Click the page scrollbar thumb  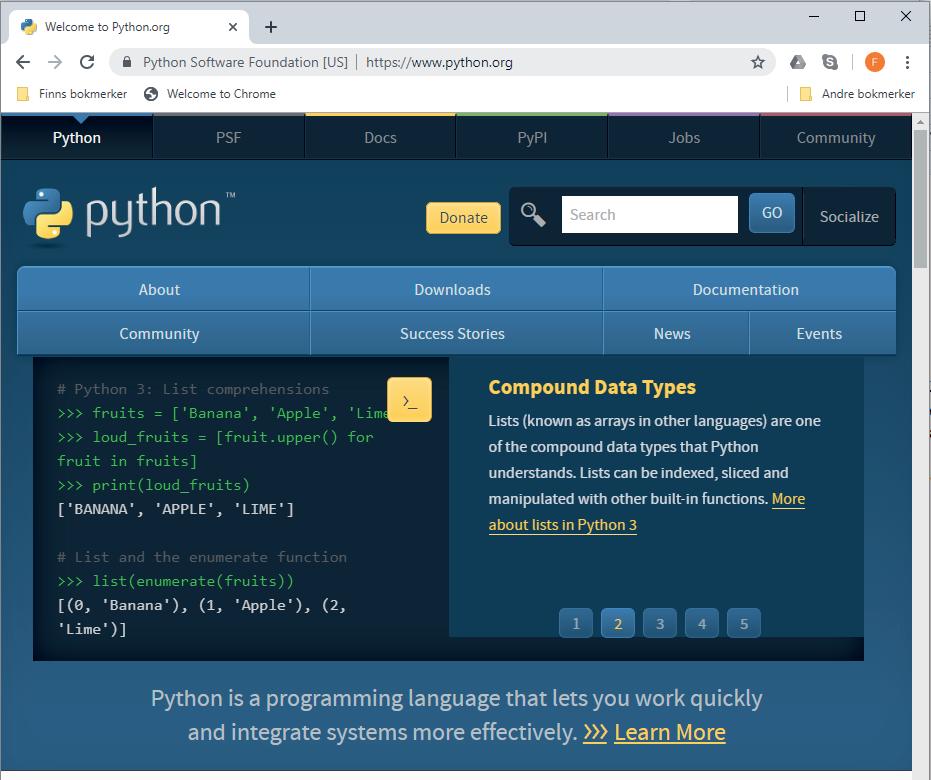pos(920,199)
